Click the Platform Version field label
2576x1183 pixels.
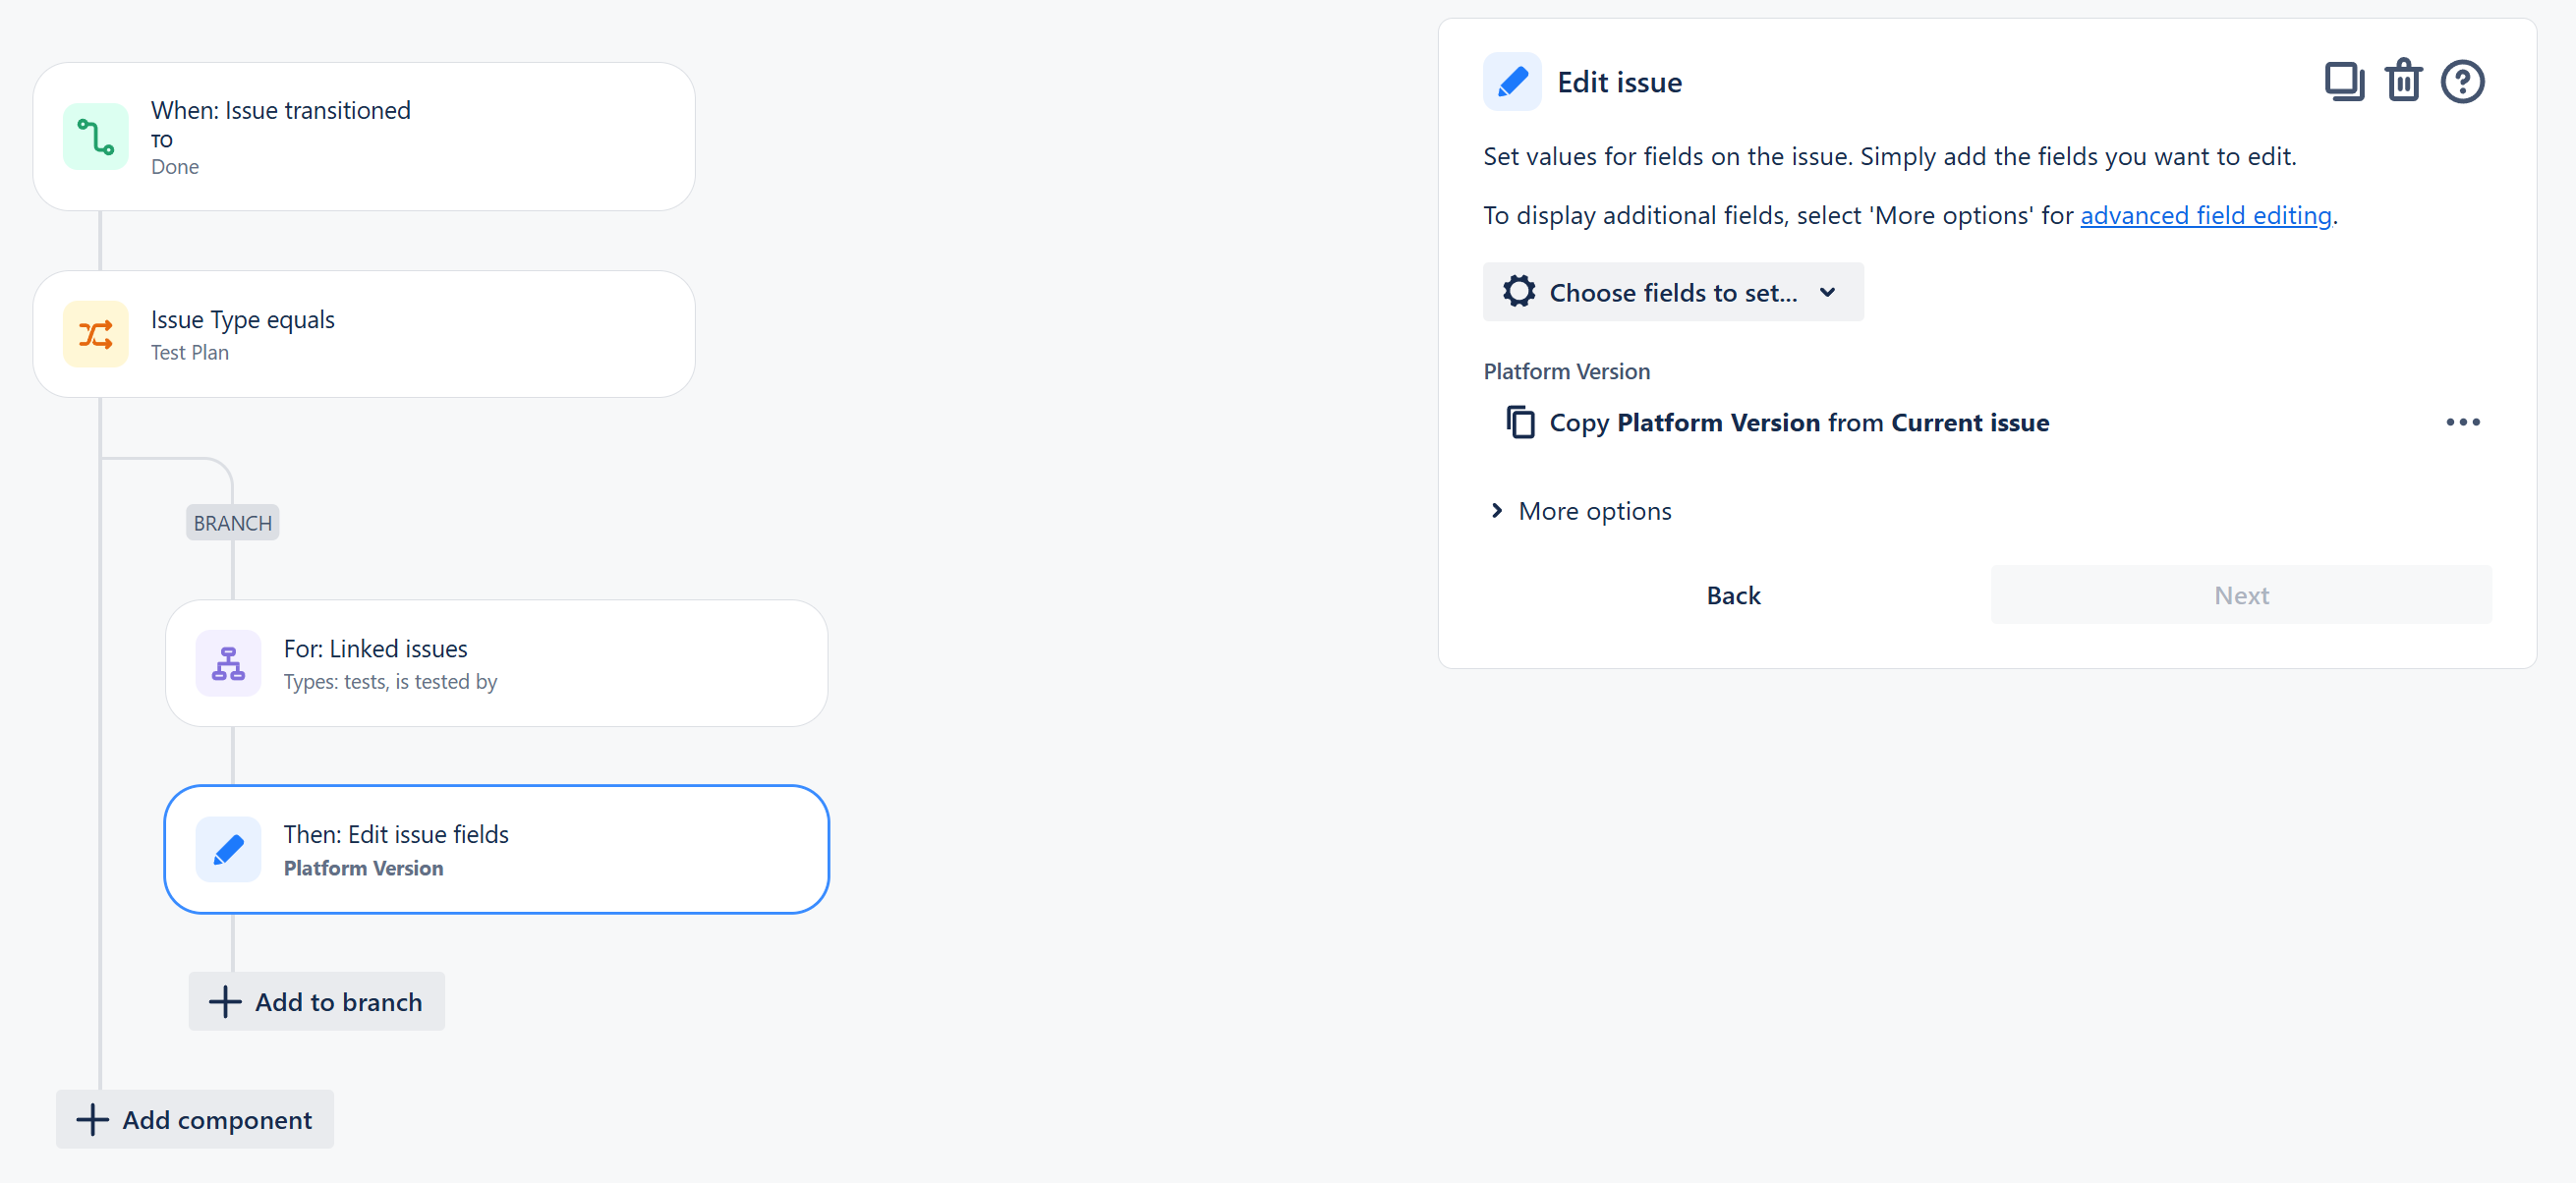tap(1566, 372)
